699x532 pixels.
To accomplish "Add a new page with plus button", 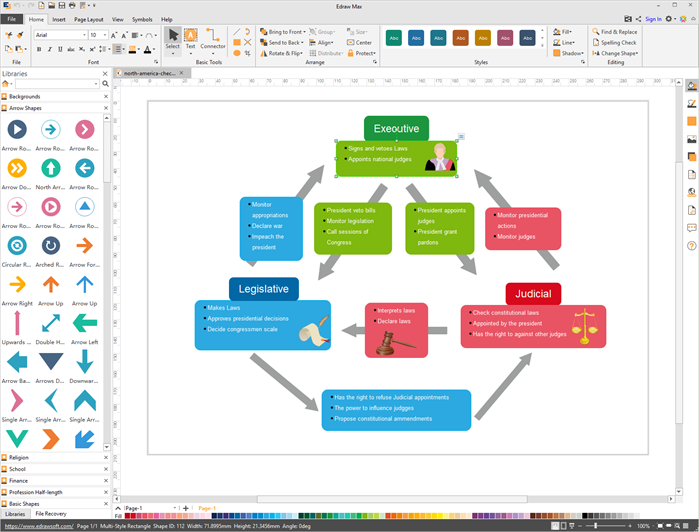I will [186, 508].
